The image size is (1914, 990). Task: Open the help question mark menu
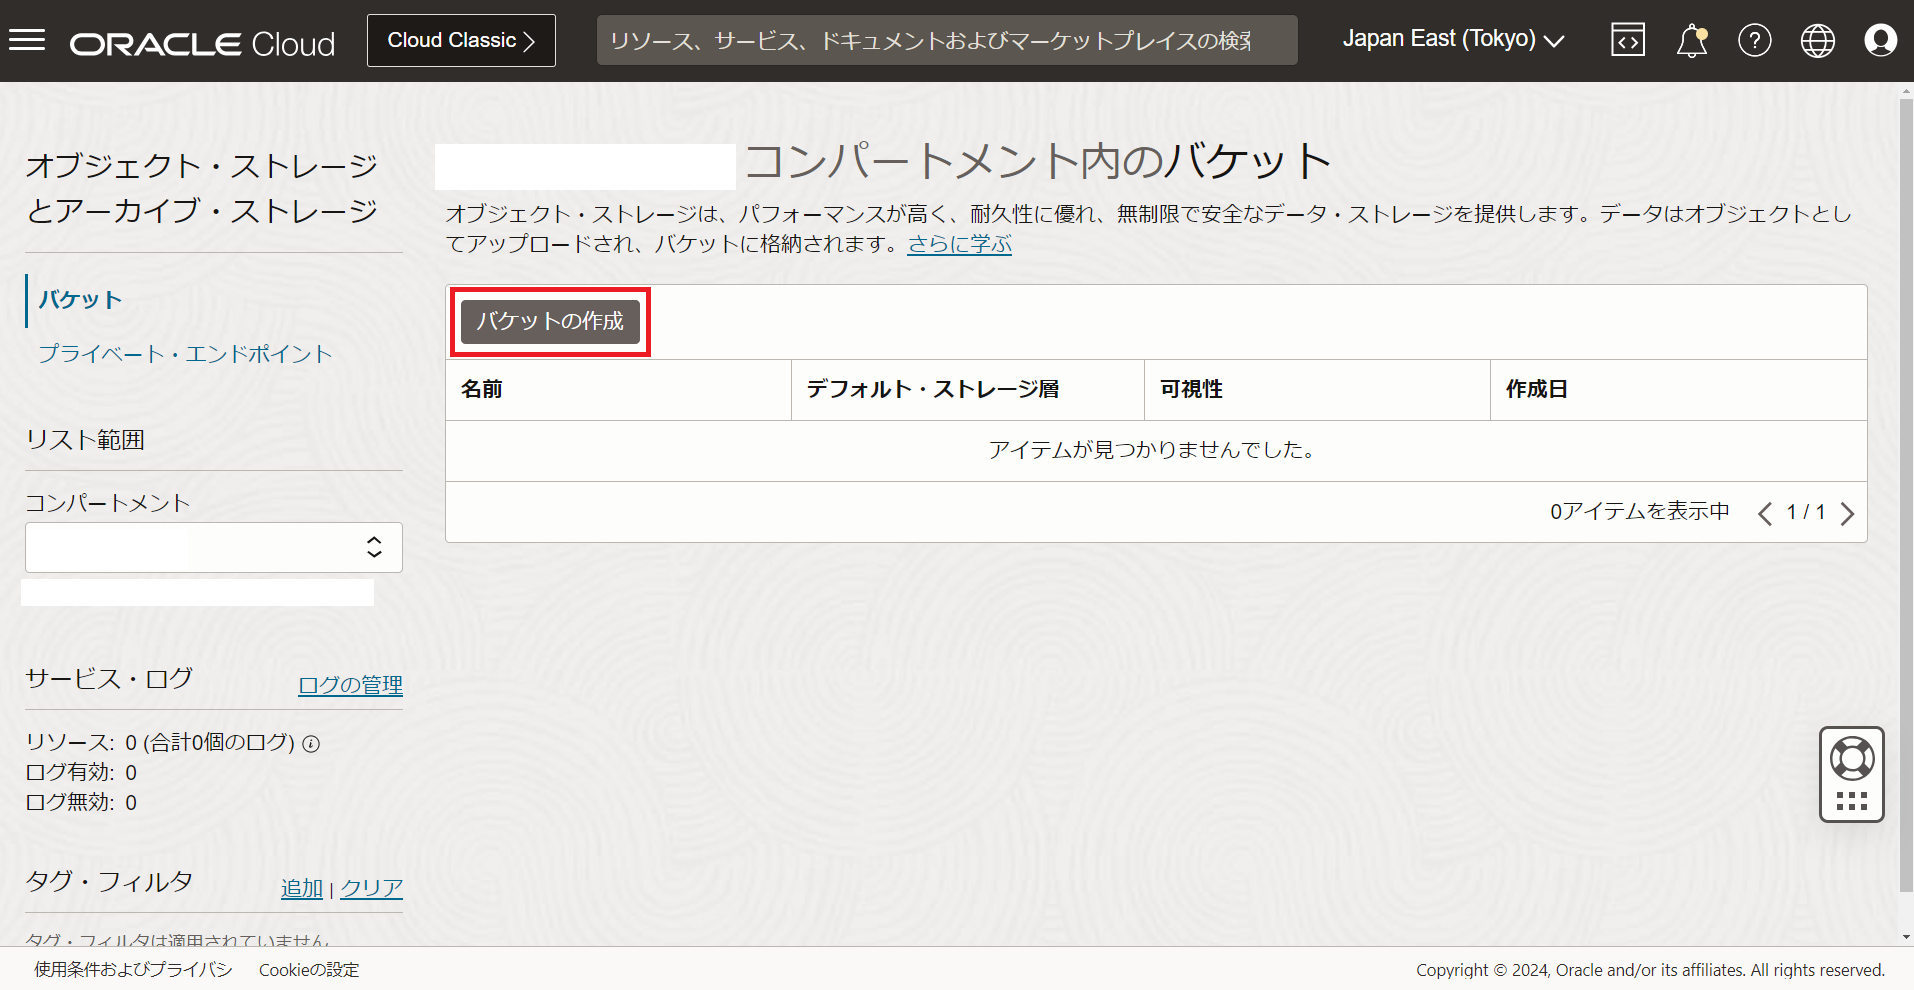coord(1754,40)
